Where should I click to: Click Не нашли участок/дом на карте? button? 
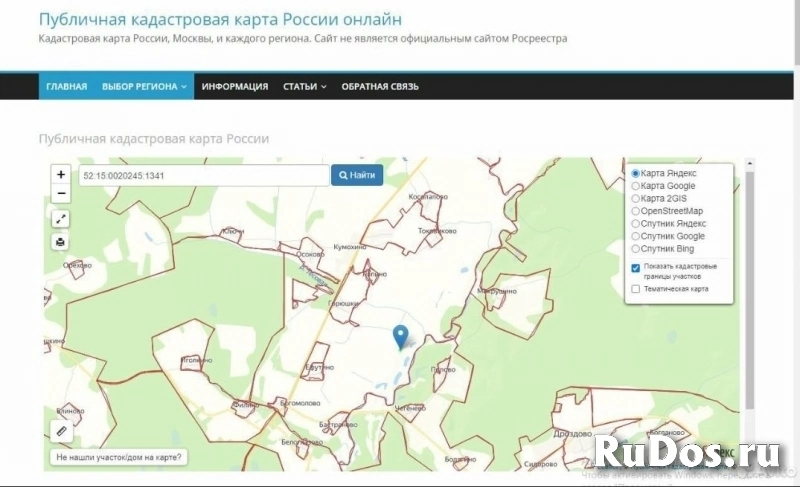pos(119,457)
